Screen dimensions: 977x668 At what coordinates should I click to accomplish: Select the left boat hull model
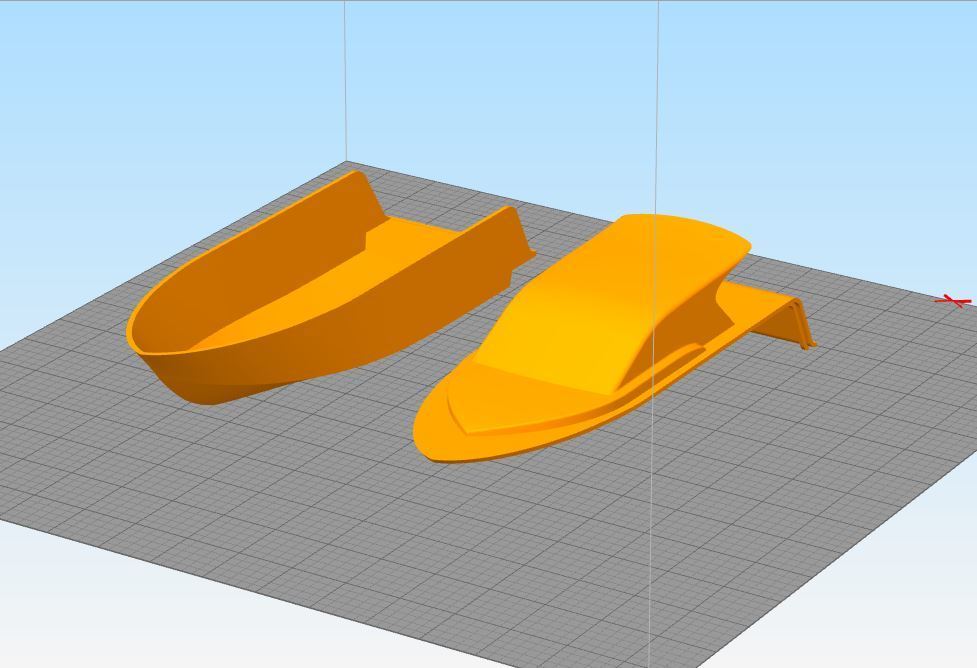click(300, 300)
